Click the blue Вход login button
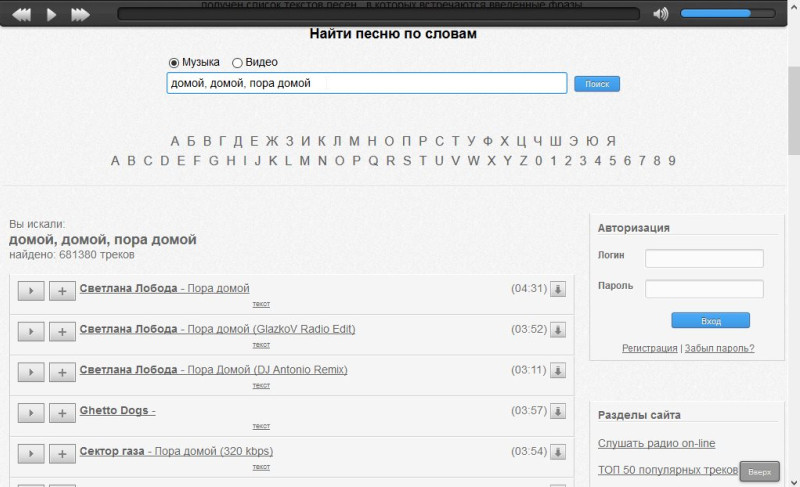Screen dimensions: 800x487 point(711,321)
